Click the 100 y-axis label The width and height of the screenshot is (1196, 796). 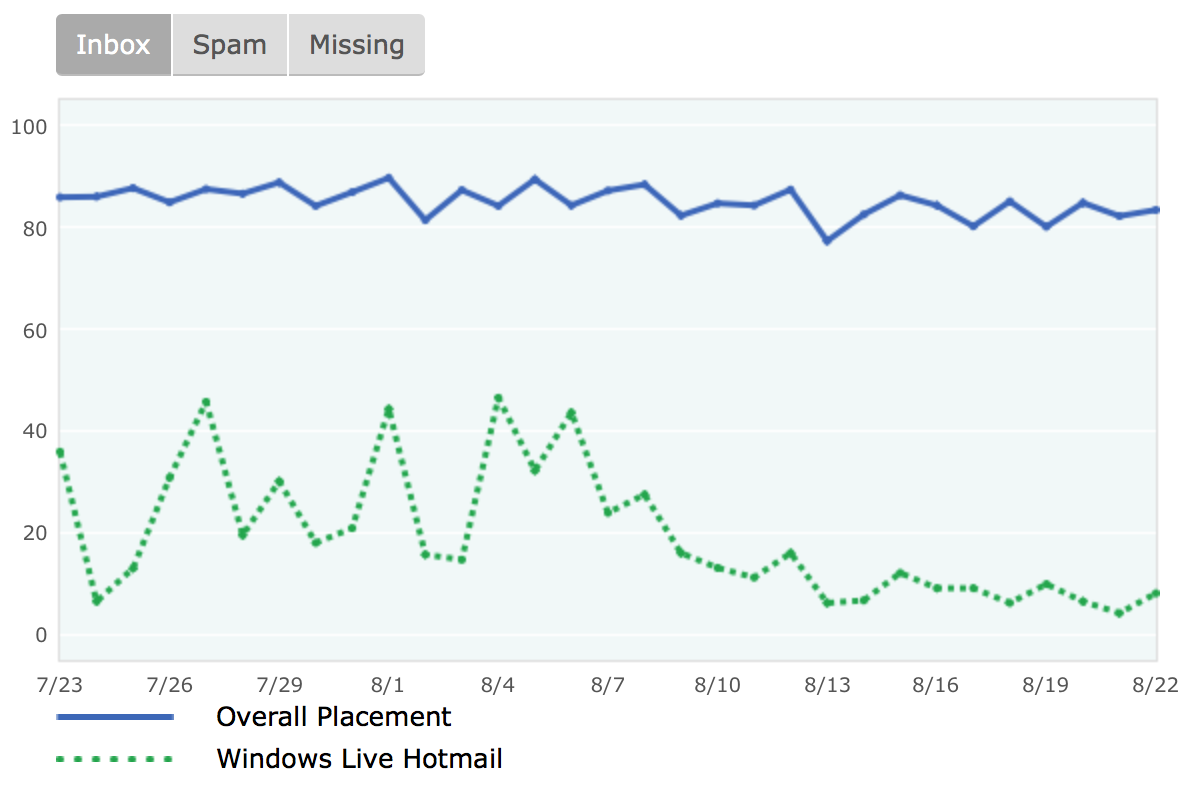[x=29, y=127]
